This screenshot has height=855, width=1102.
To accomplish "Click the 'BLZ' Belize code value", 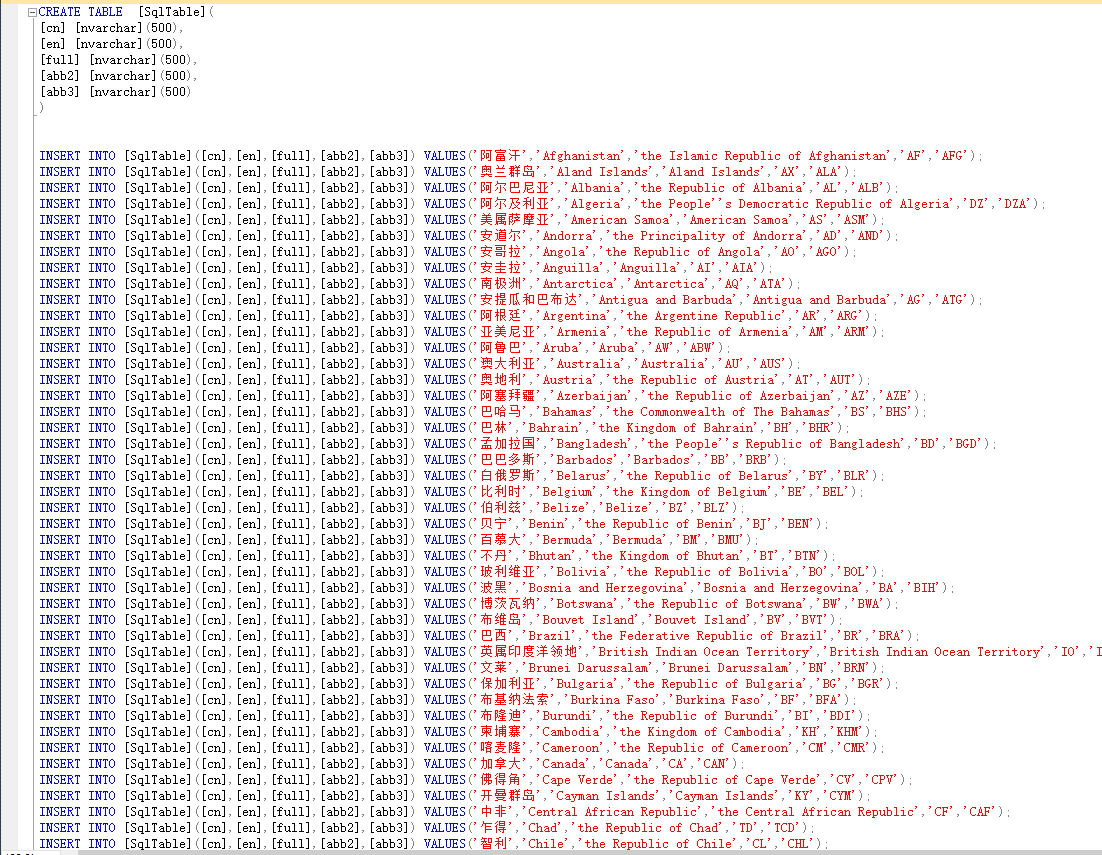I will 714,508.
